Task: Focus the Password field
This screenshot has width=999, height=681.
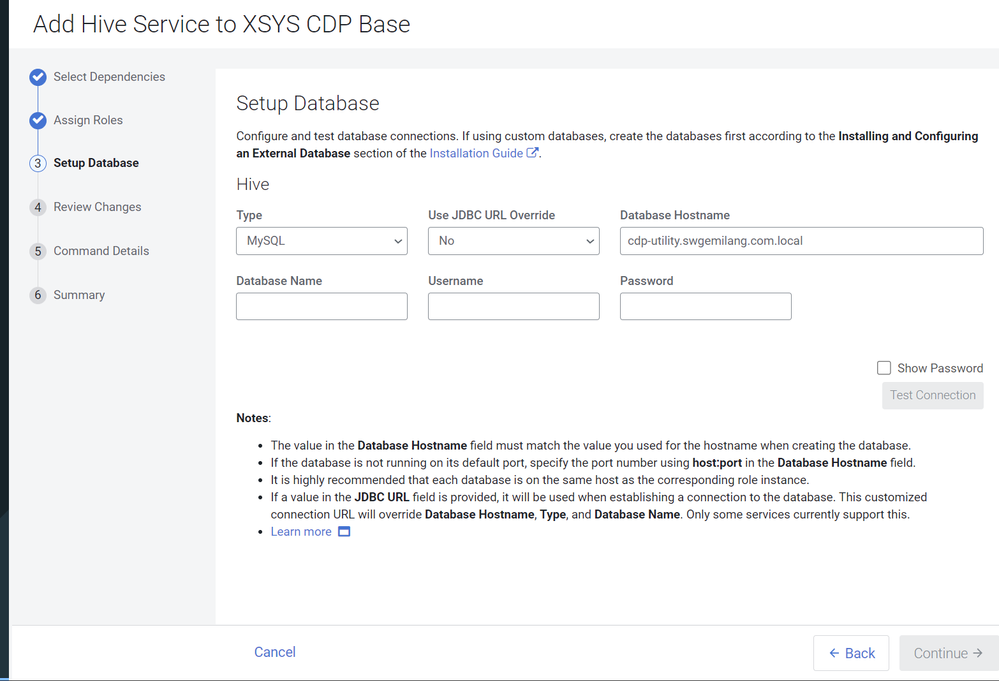Action: (x=705, y=306)
